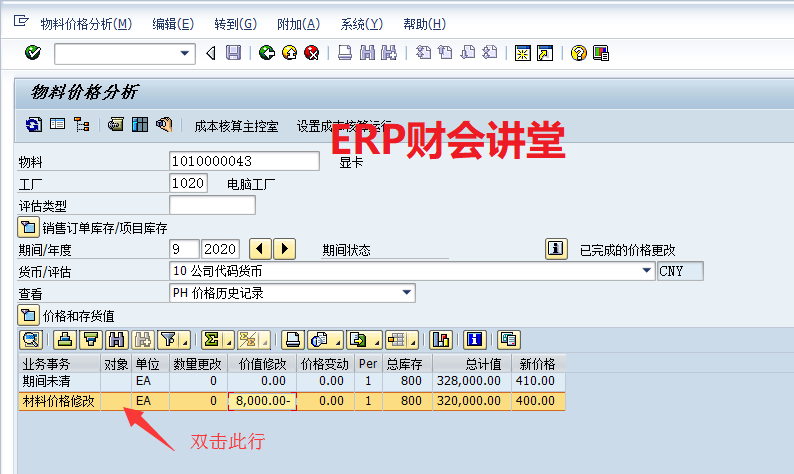The width and height of the screenshot is (794, 474).
Task: Click the ALV details magnifier icon
Action: point(29,339)
